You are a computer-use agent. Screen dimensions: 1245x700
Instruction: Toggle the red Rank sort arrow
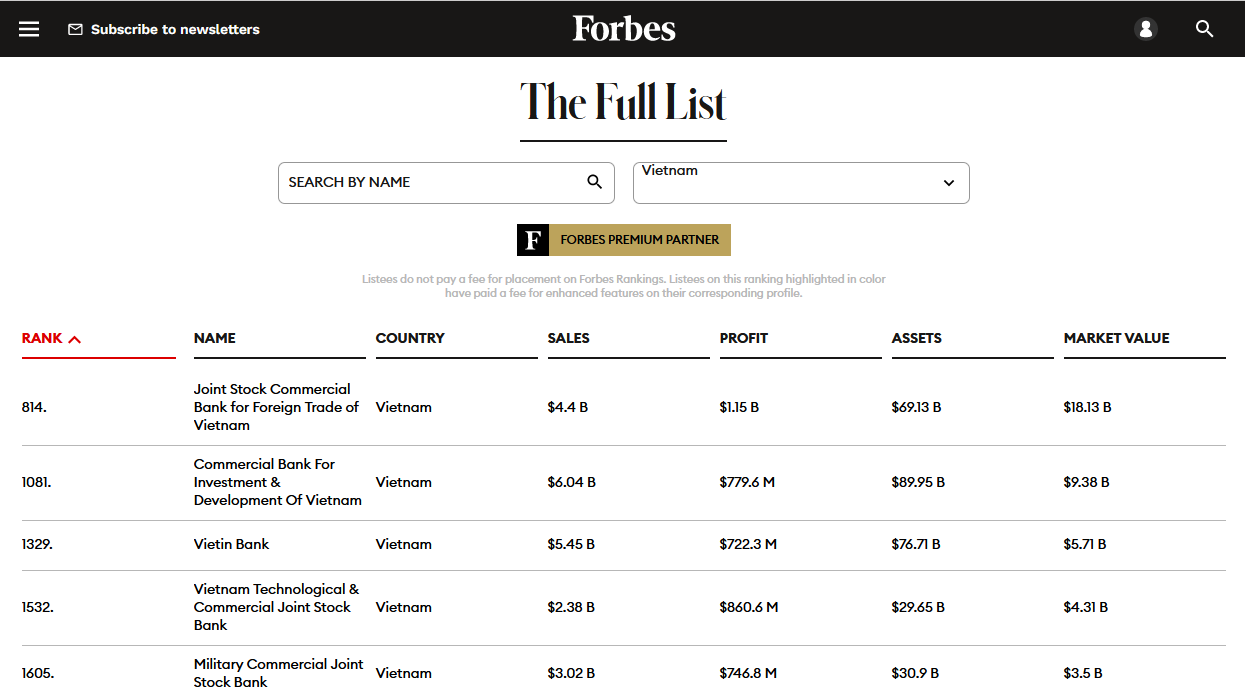click(x=75, y=339)
